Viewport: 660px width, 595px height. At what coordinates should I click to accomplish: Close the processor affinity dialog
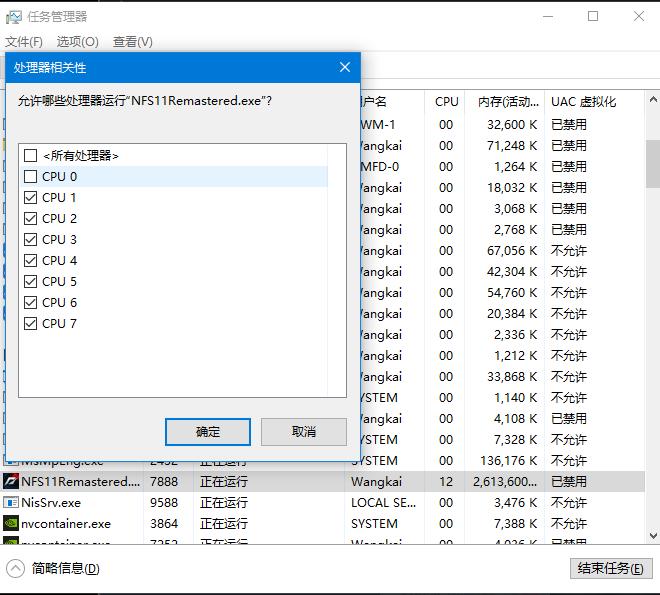[345, 67]
